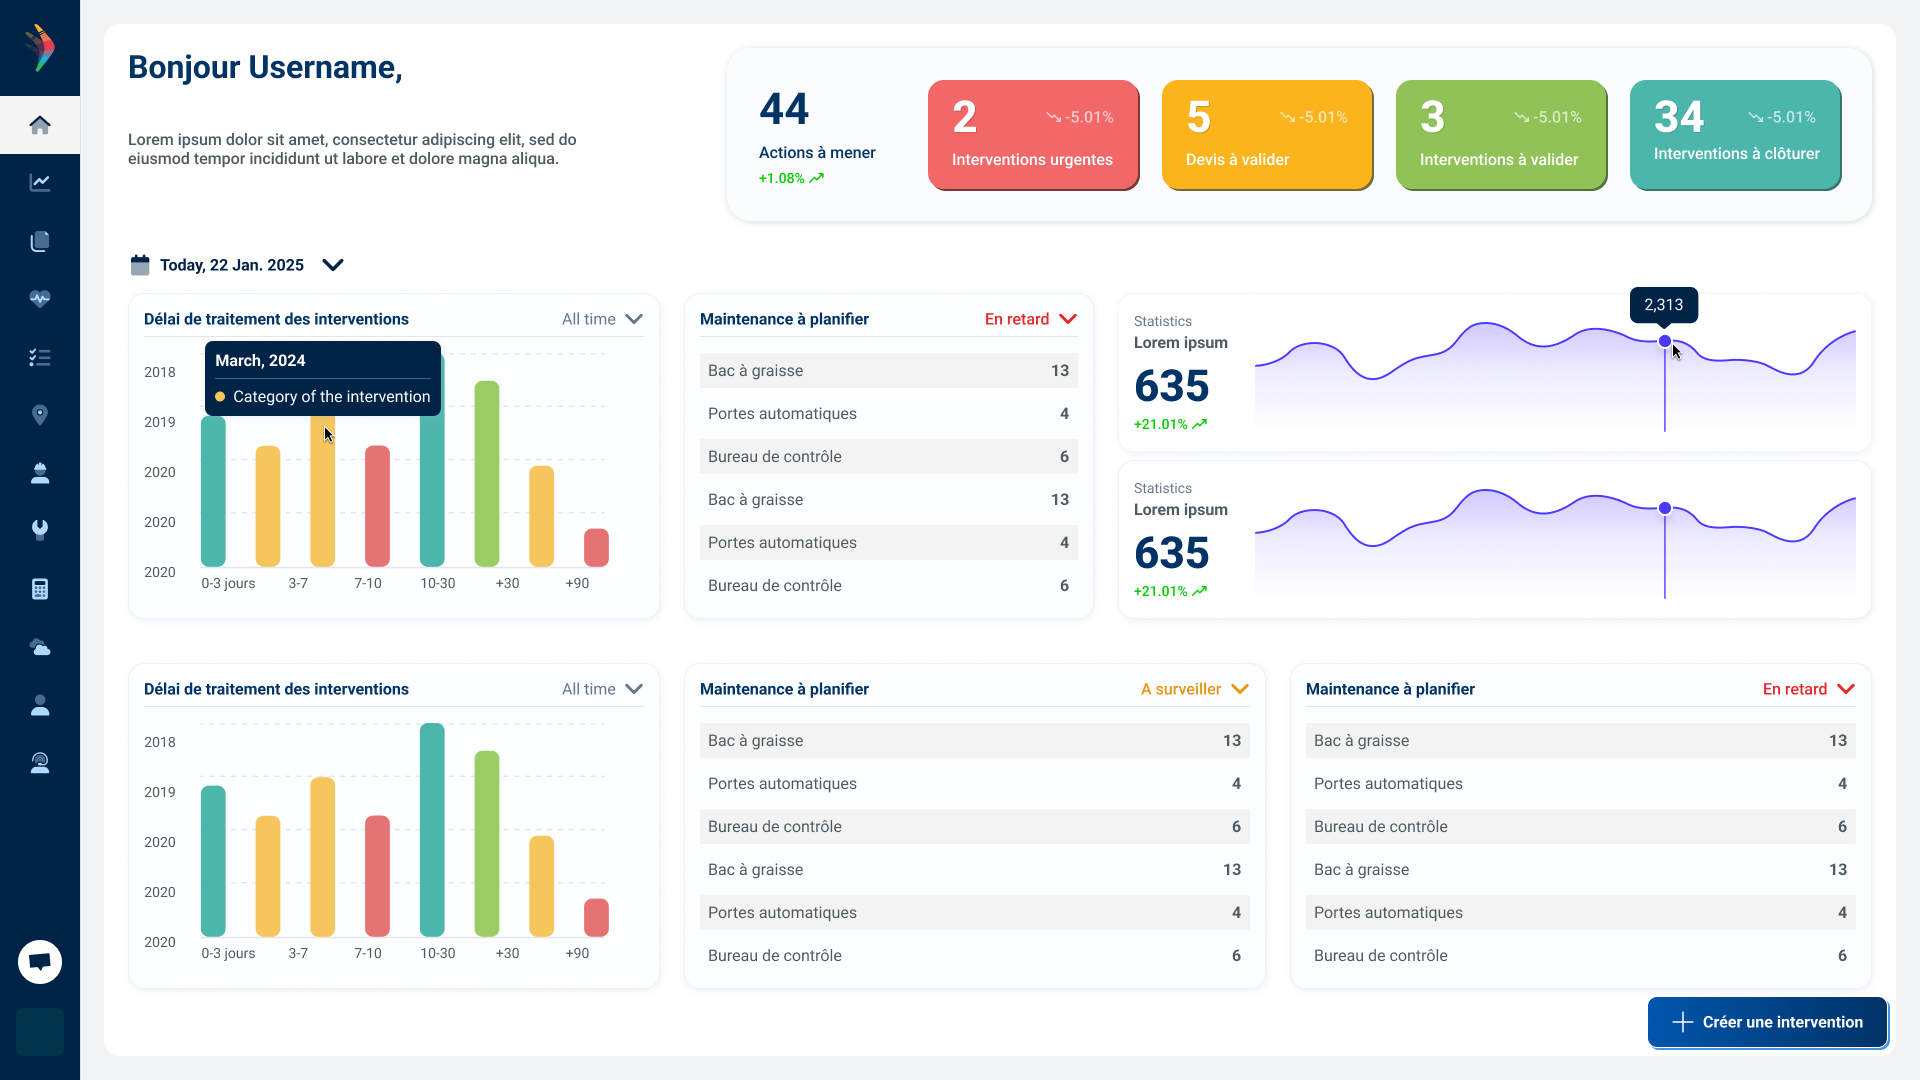1920x1080 pixels.
Task: Select the Interventions urgentes card
Action: click(1033, 134)
